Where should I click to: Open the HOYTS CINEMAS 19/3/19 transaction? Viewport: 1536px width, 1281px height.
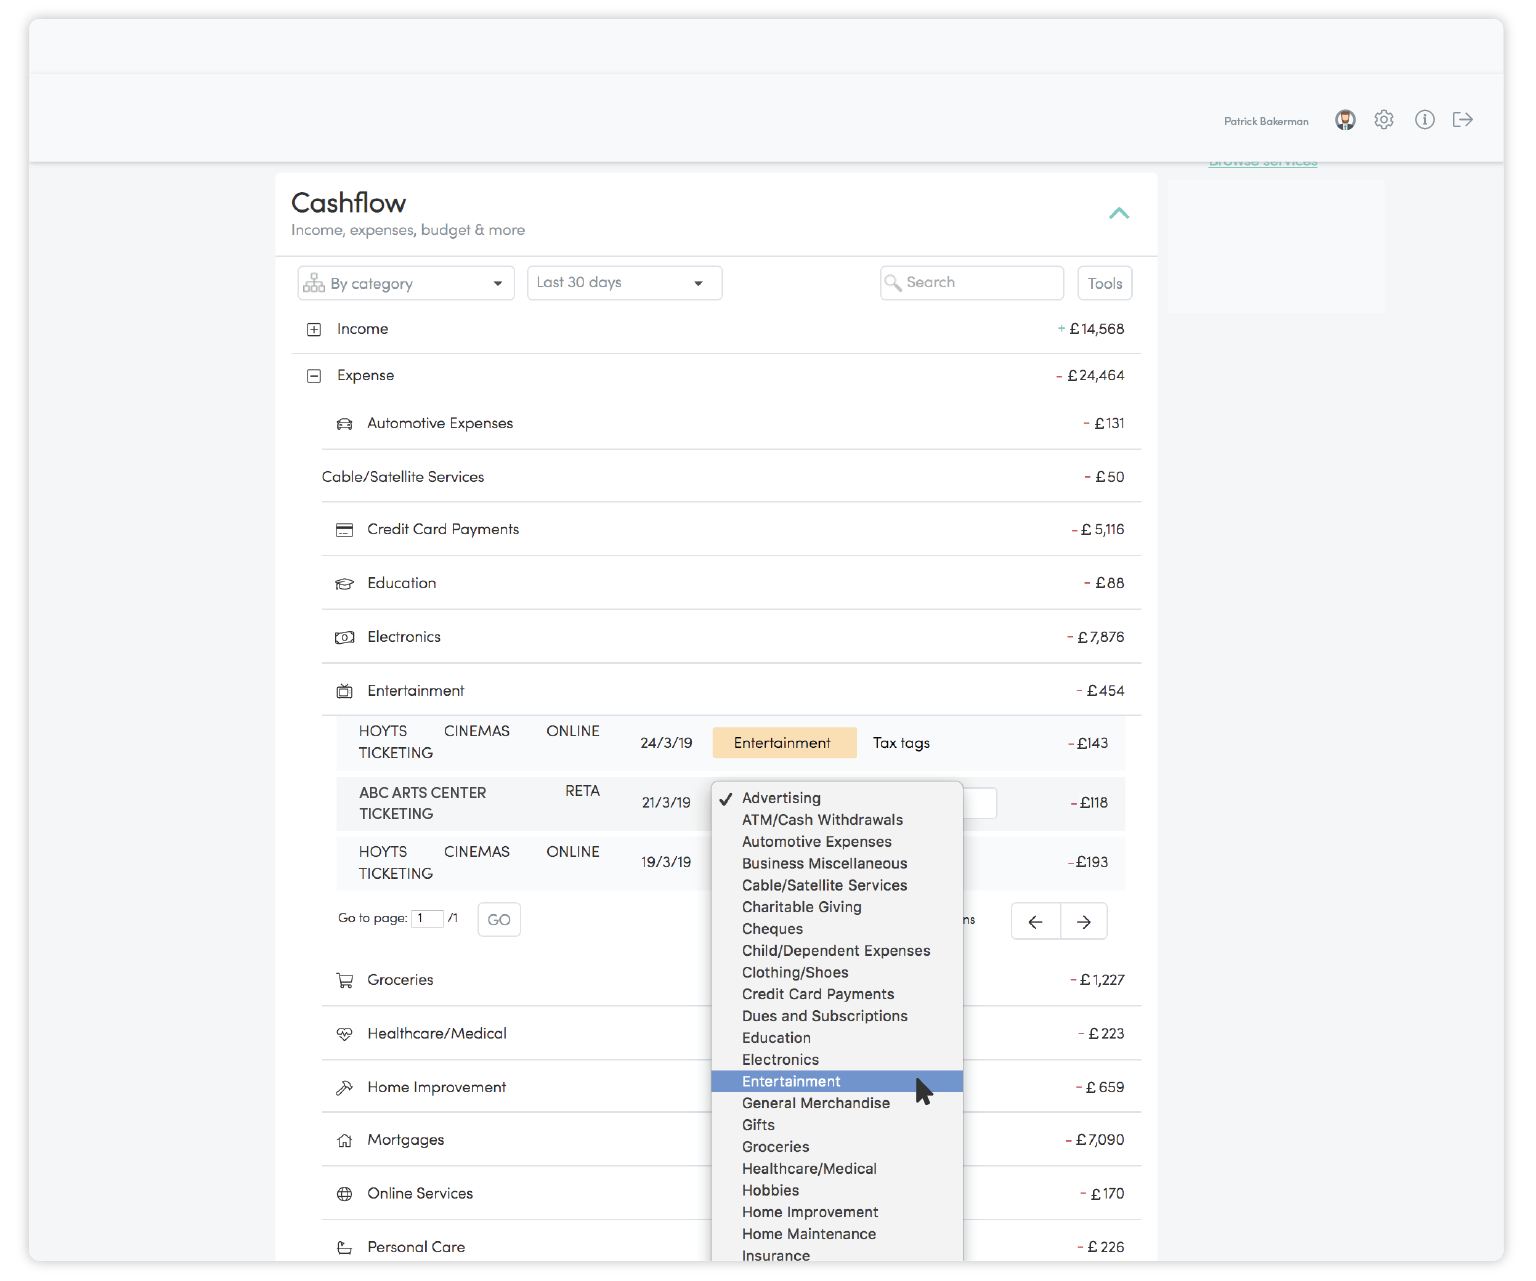click(x=731, y=863)
